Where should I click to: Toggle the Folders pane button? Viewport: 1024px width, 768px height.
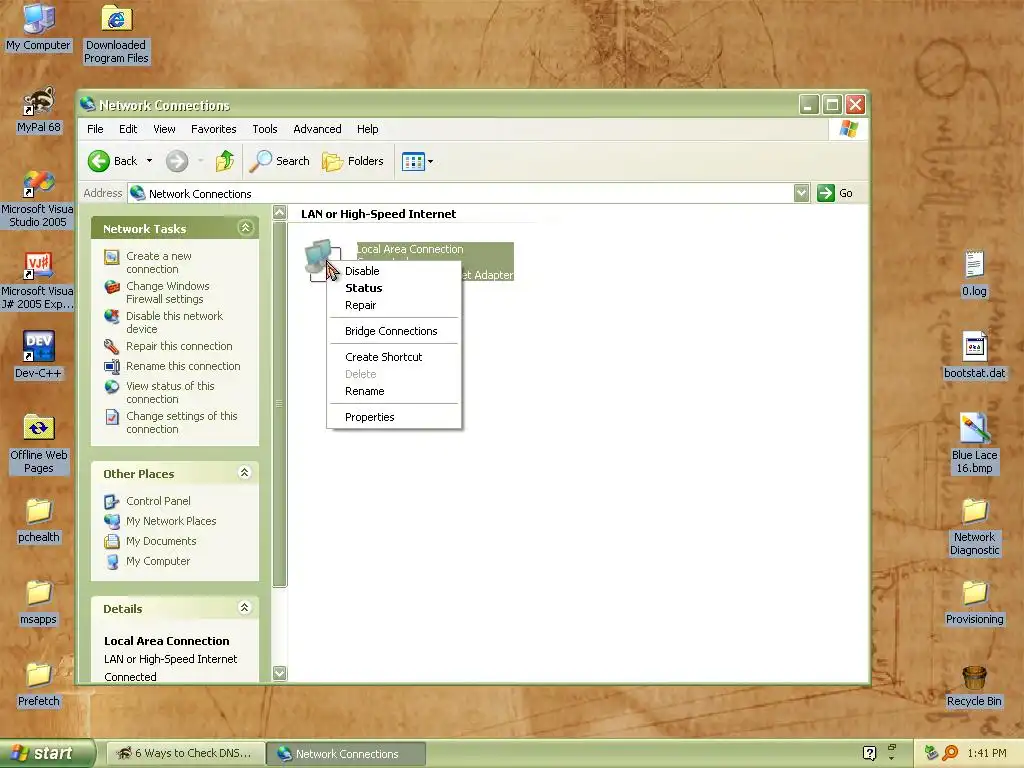click(x=353, y=161)
